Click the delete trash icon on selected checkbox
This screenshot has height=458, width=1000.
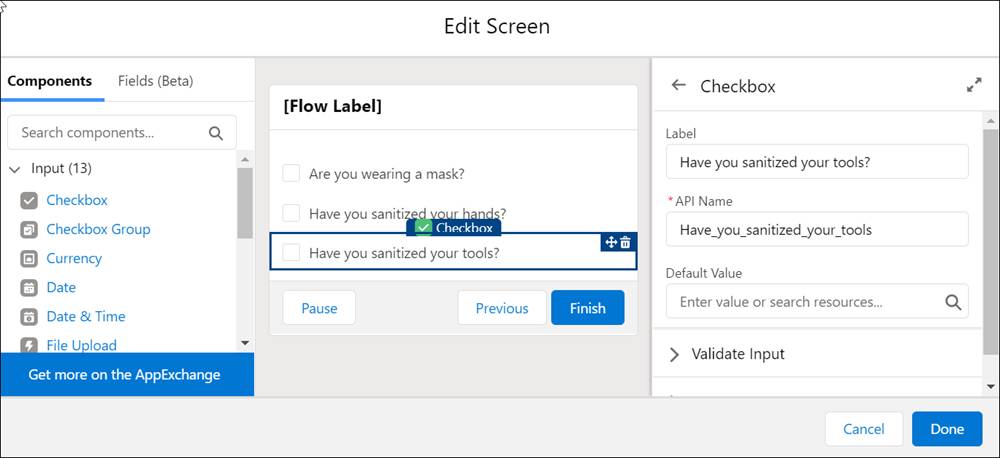pyautogui.click(x=626, y=242)
